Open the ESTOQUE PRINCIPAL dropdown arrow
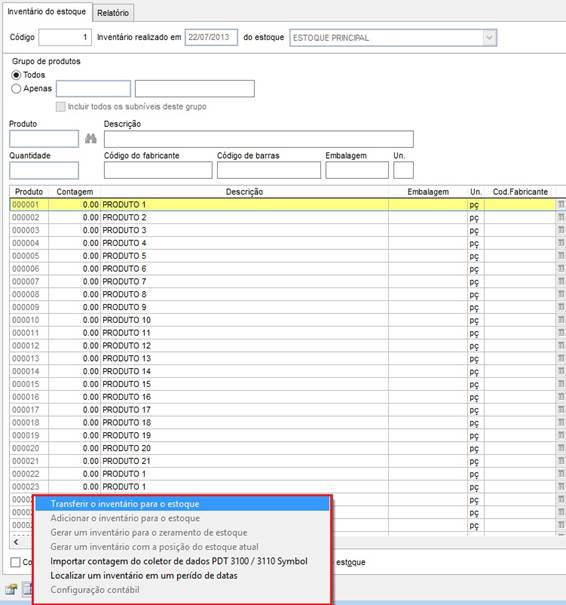 tap(490, 38)
